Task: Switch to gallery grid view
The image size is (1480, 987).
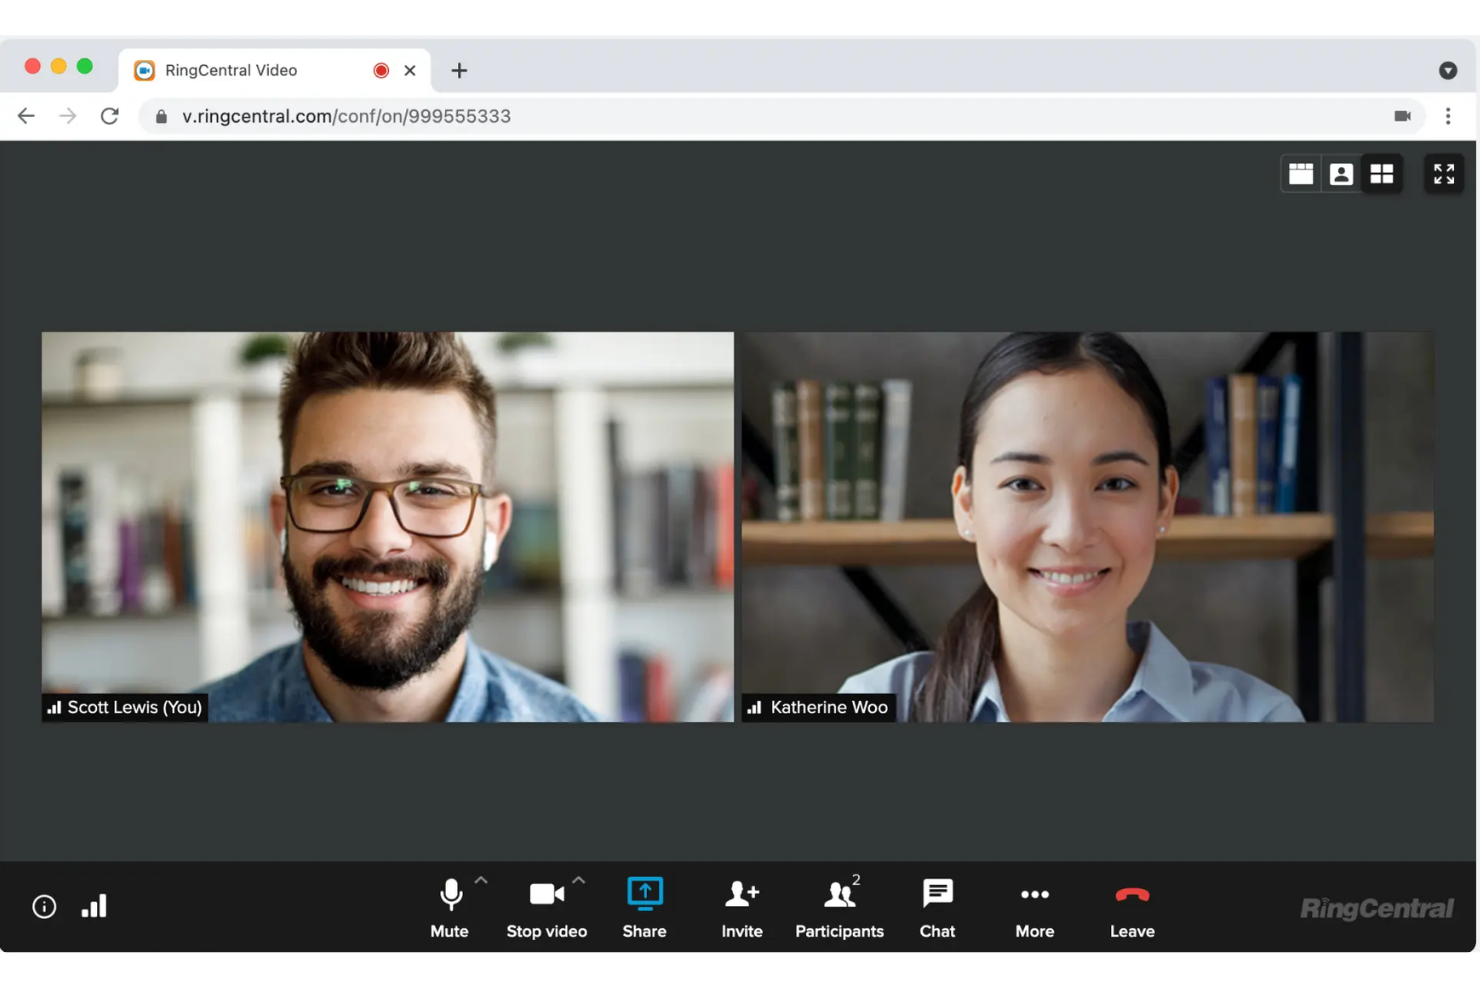Action: (1382, 174)
